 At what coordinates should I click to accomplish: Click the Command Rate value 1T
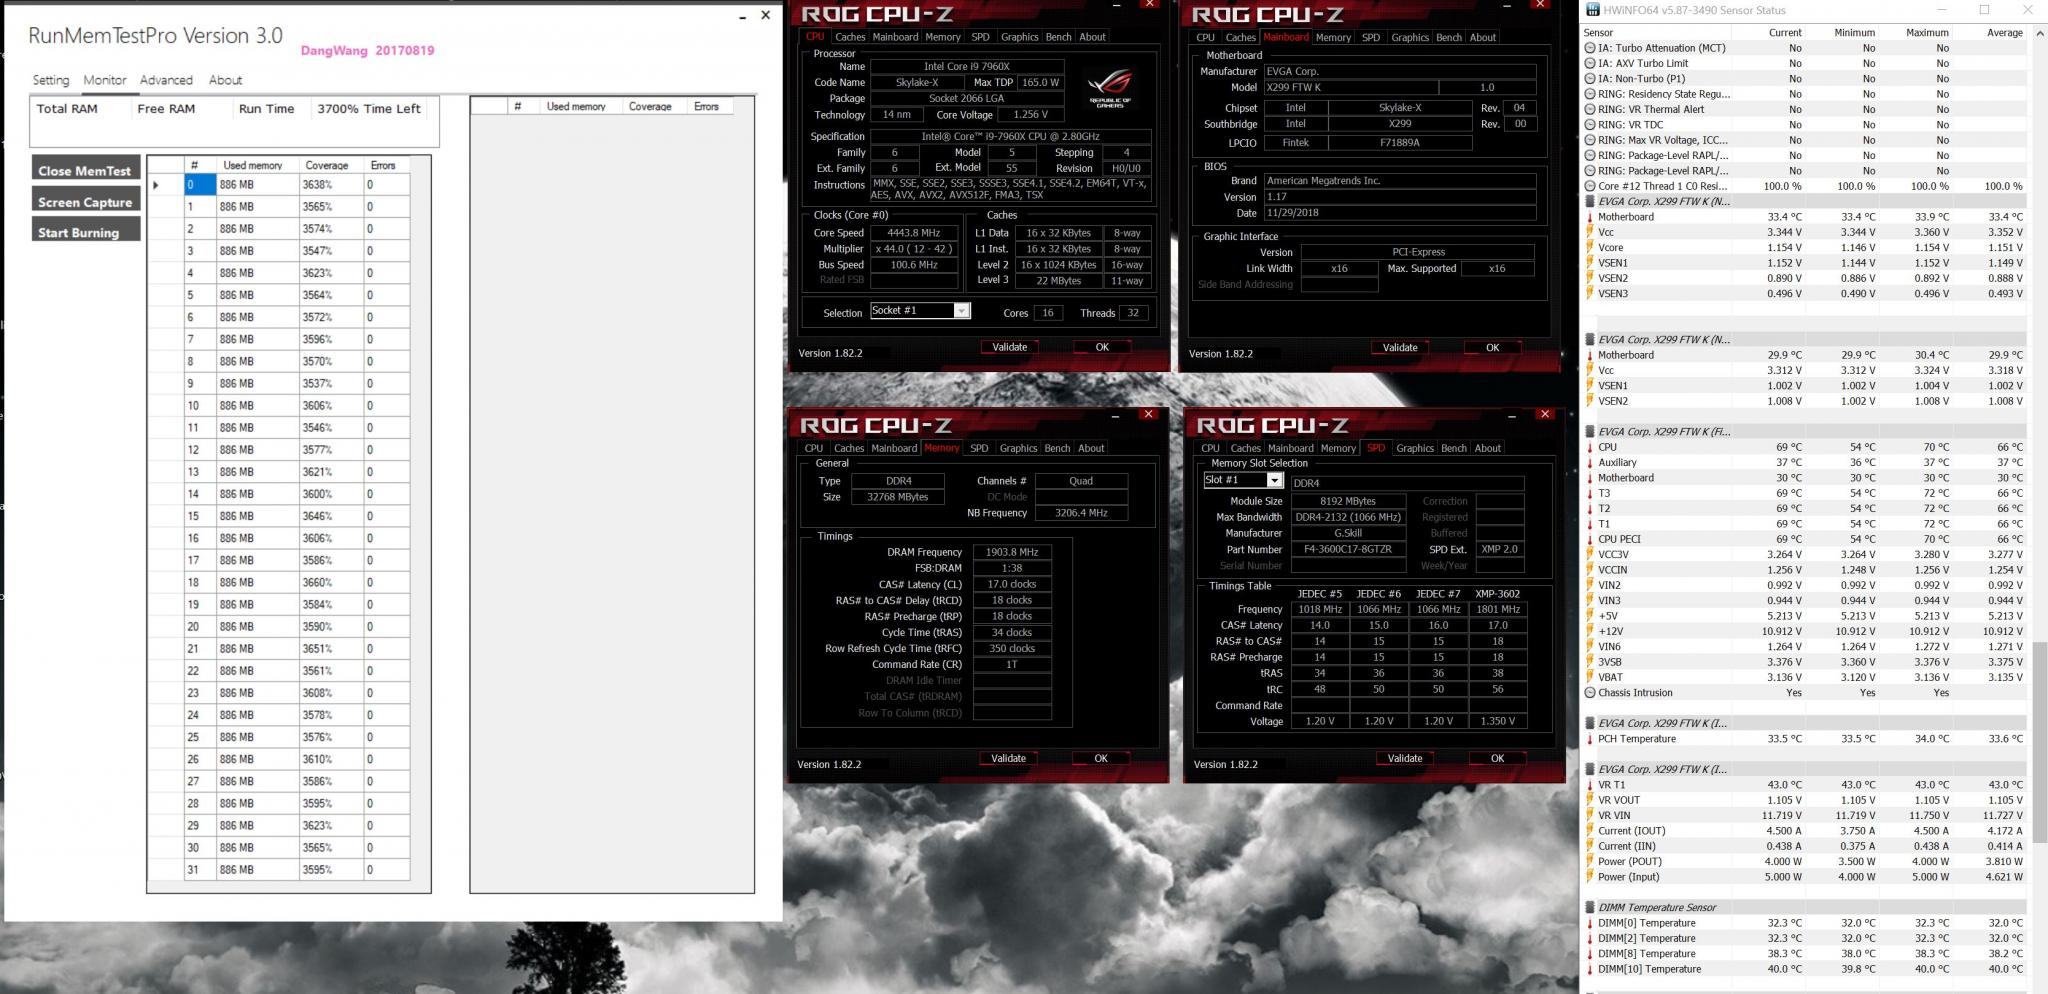[1011, 665]
